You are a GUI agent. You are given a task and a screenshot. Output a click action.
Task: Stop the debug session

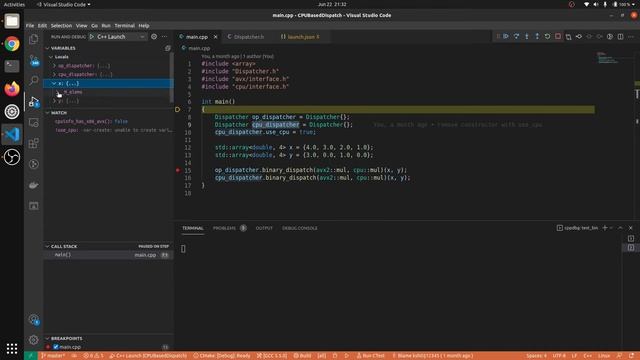point(558,37)
